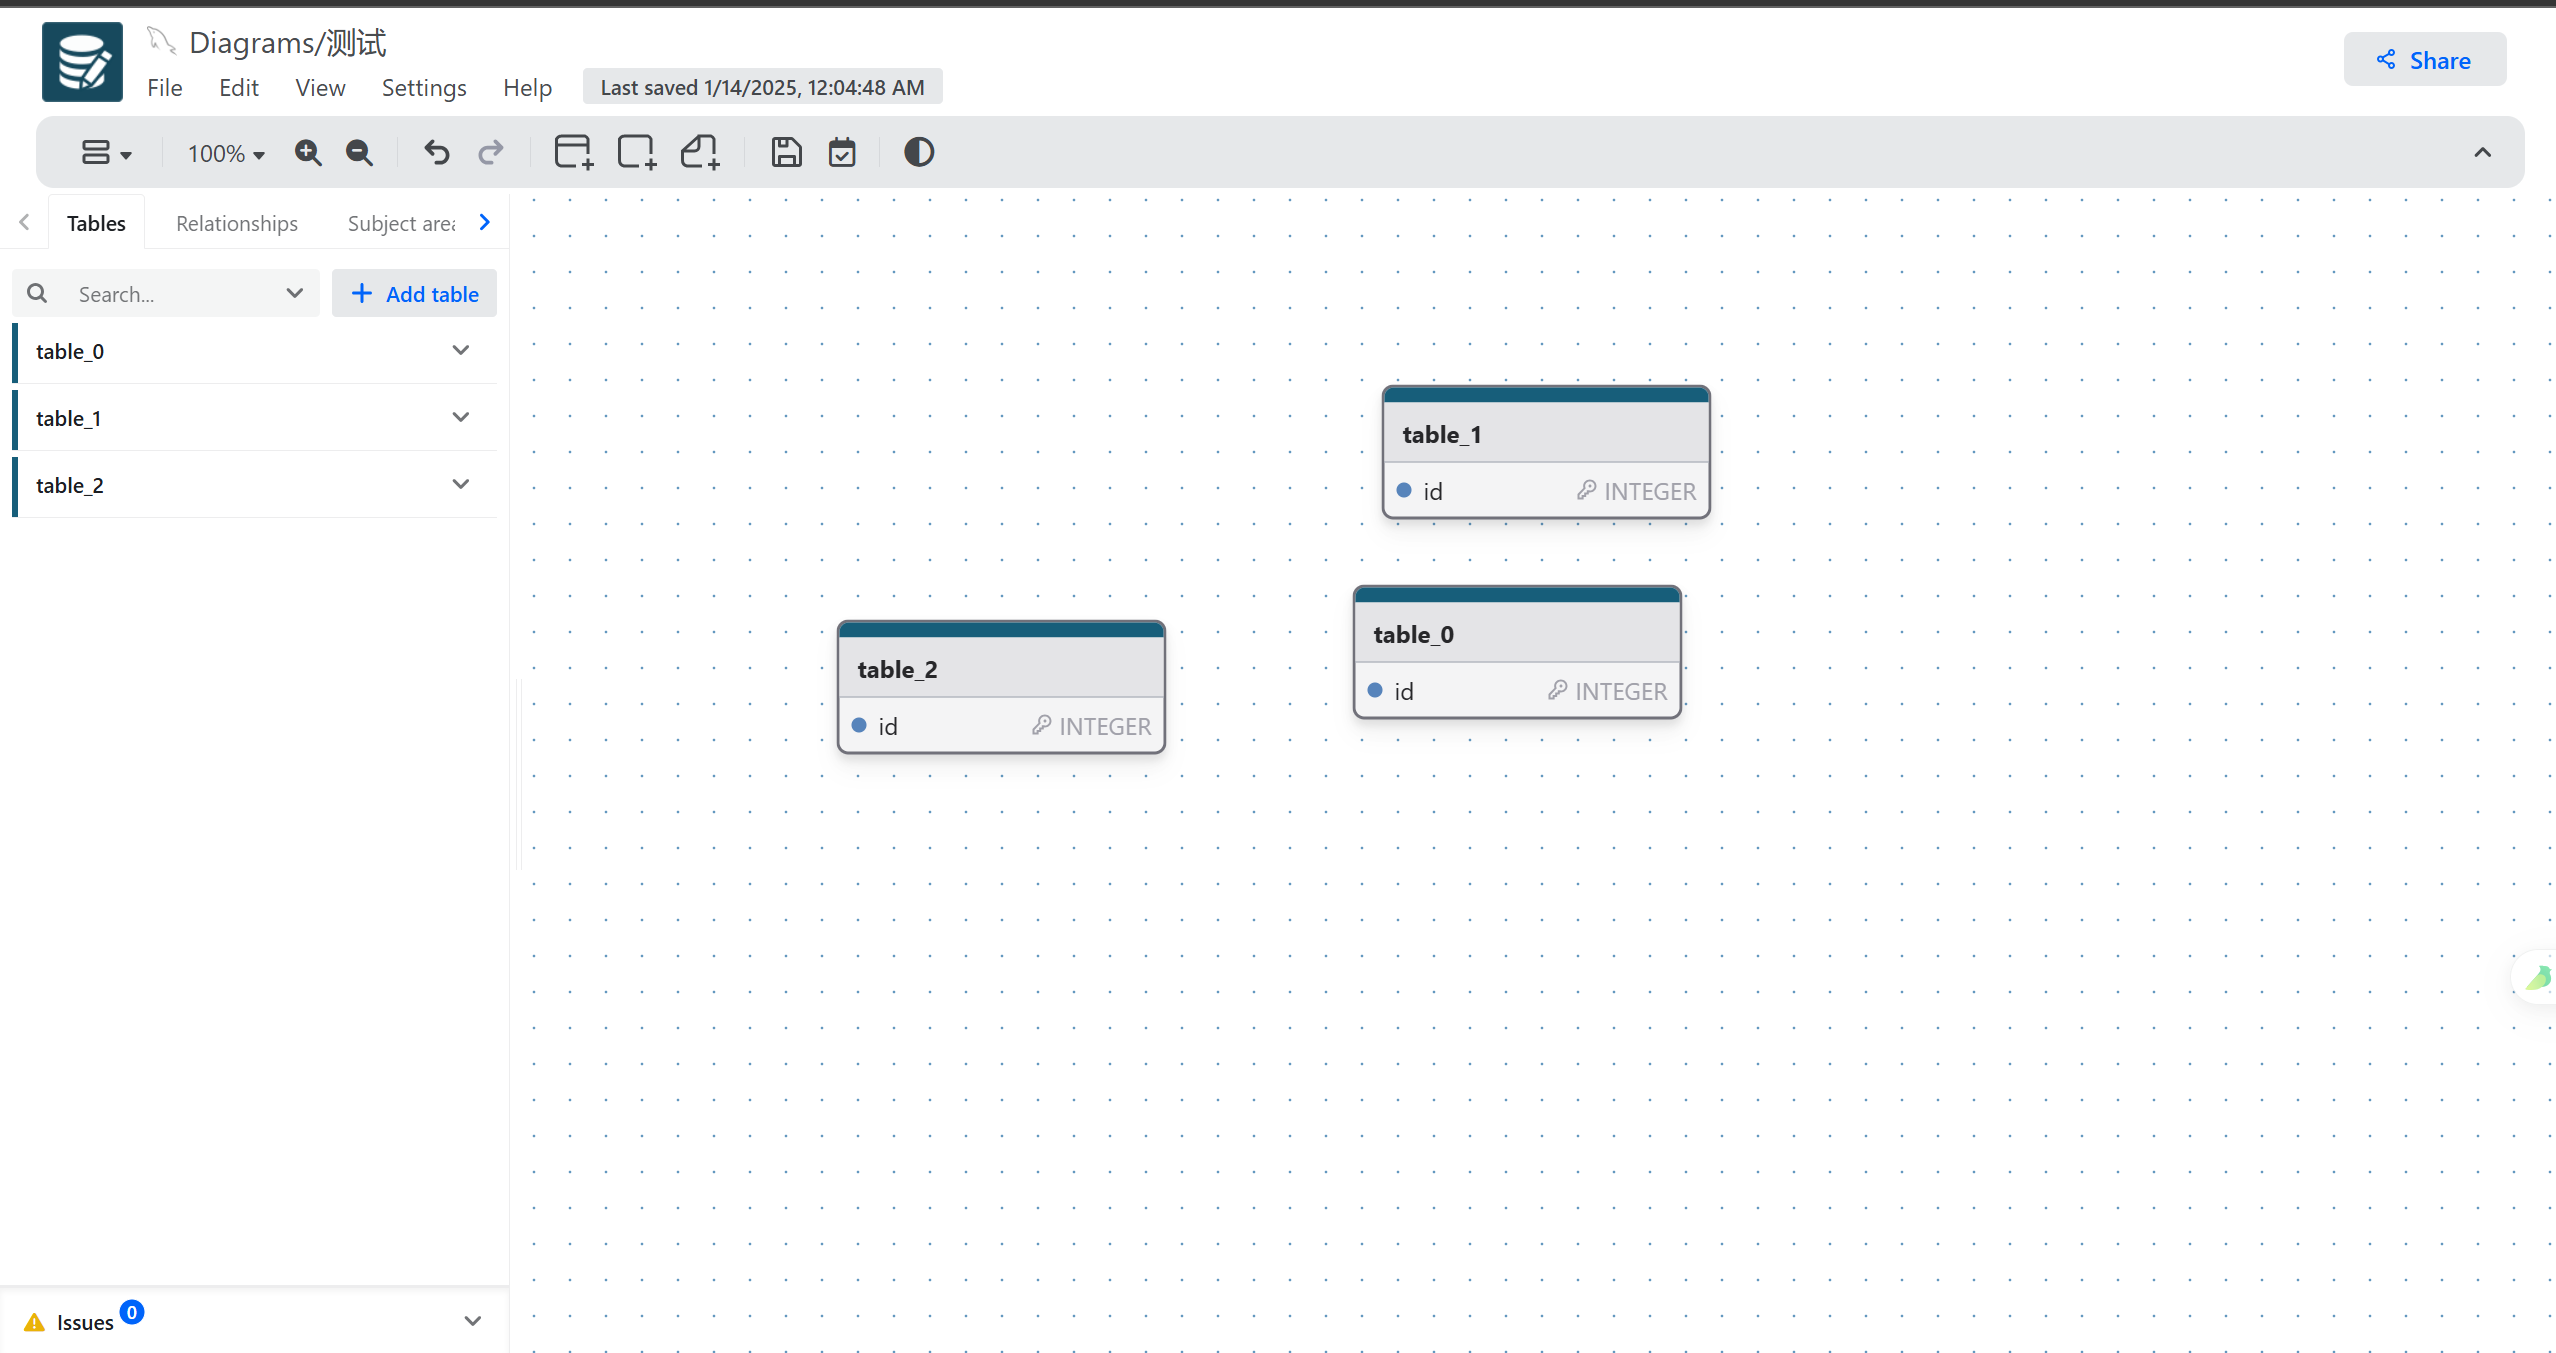
Task: Expand the Issues panel chevron
Action: pos(473,1321)
